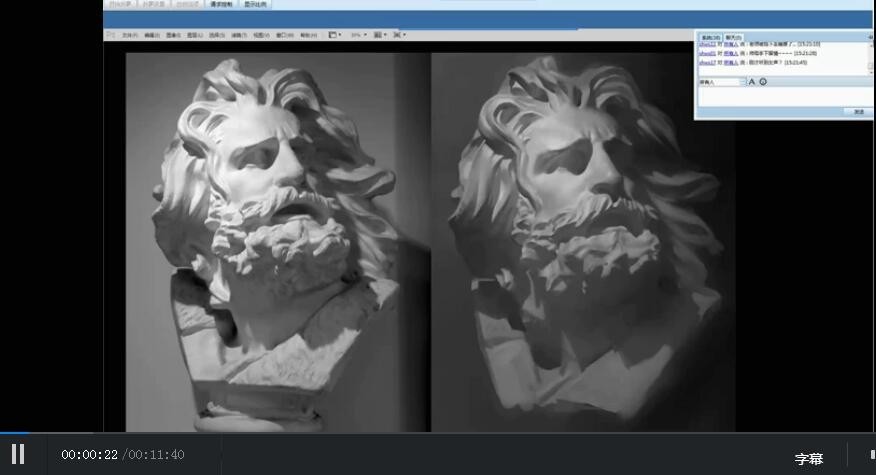Pause the video playback
876x475 pixels.
(x=18, y=454)
